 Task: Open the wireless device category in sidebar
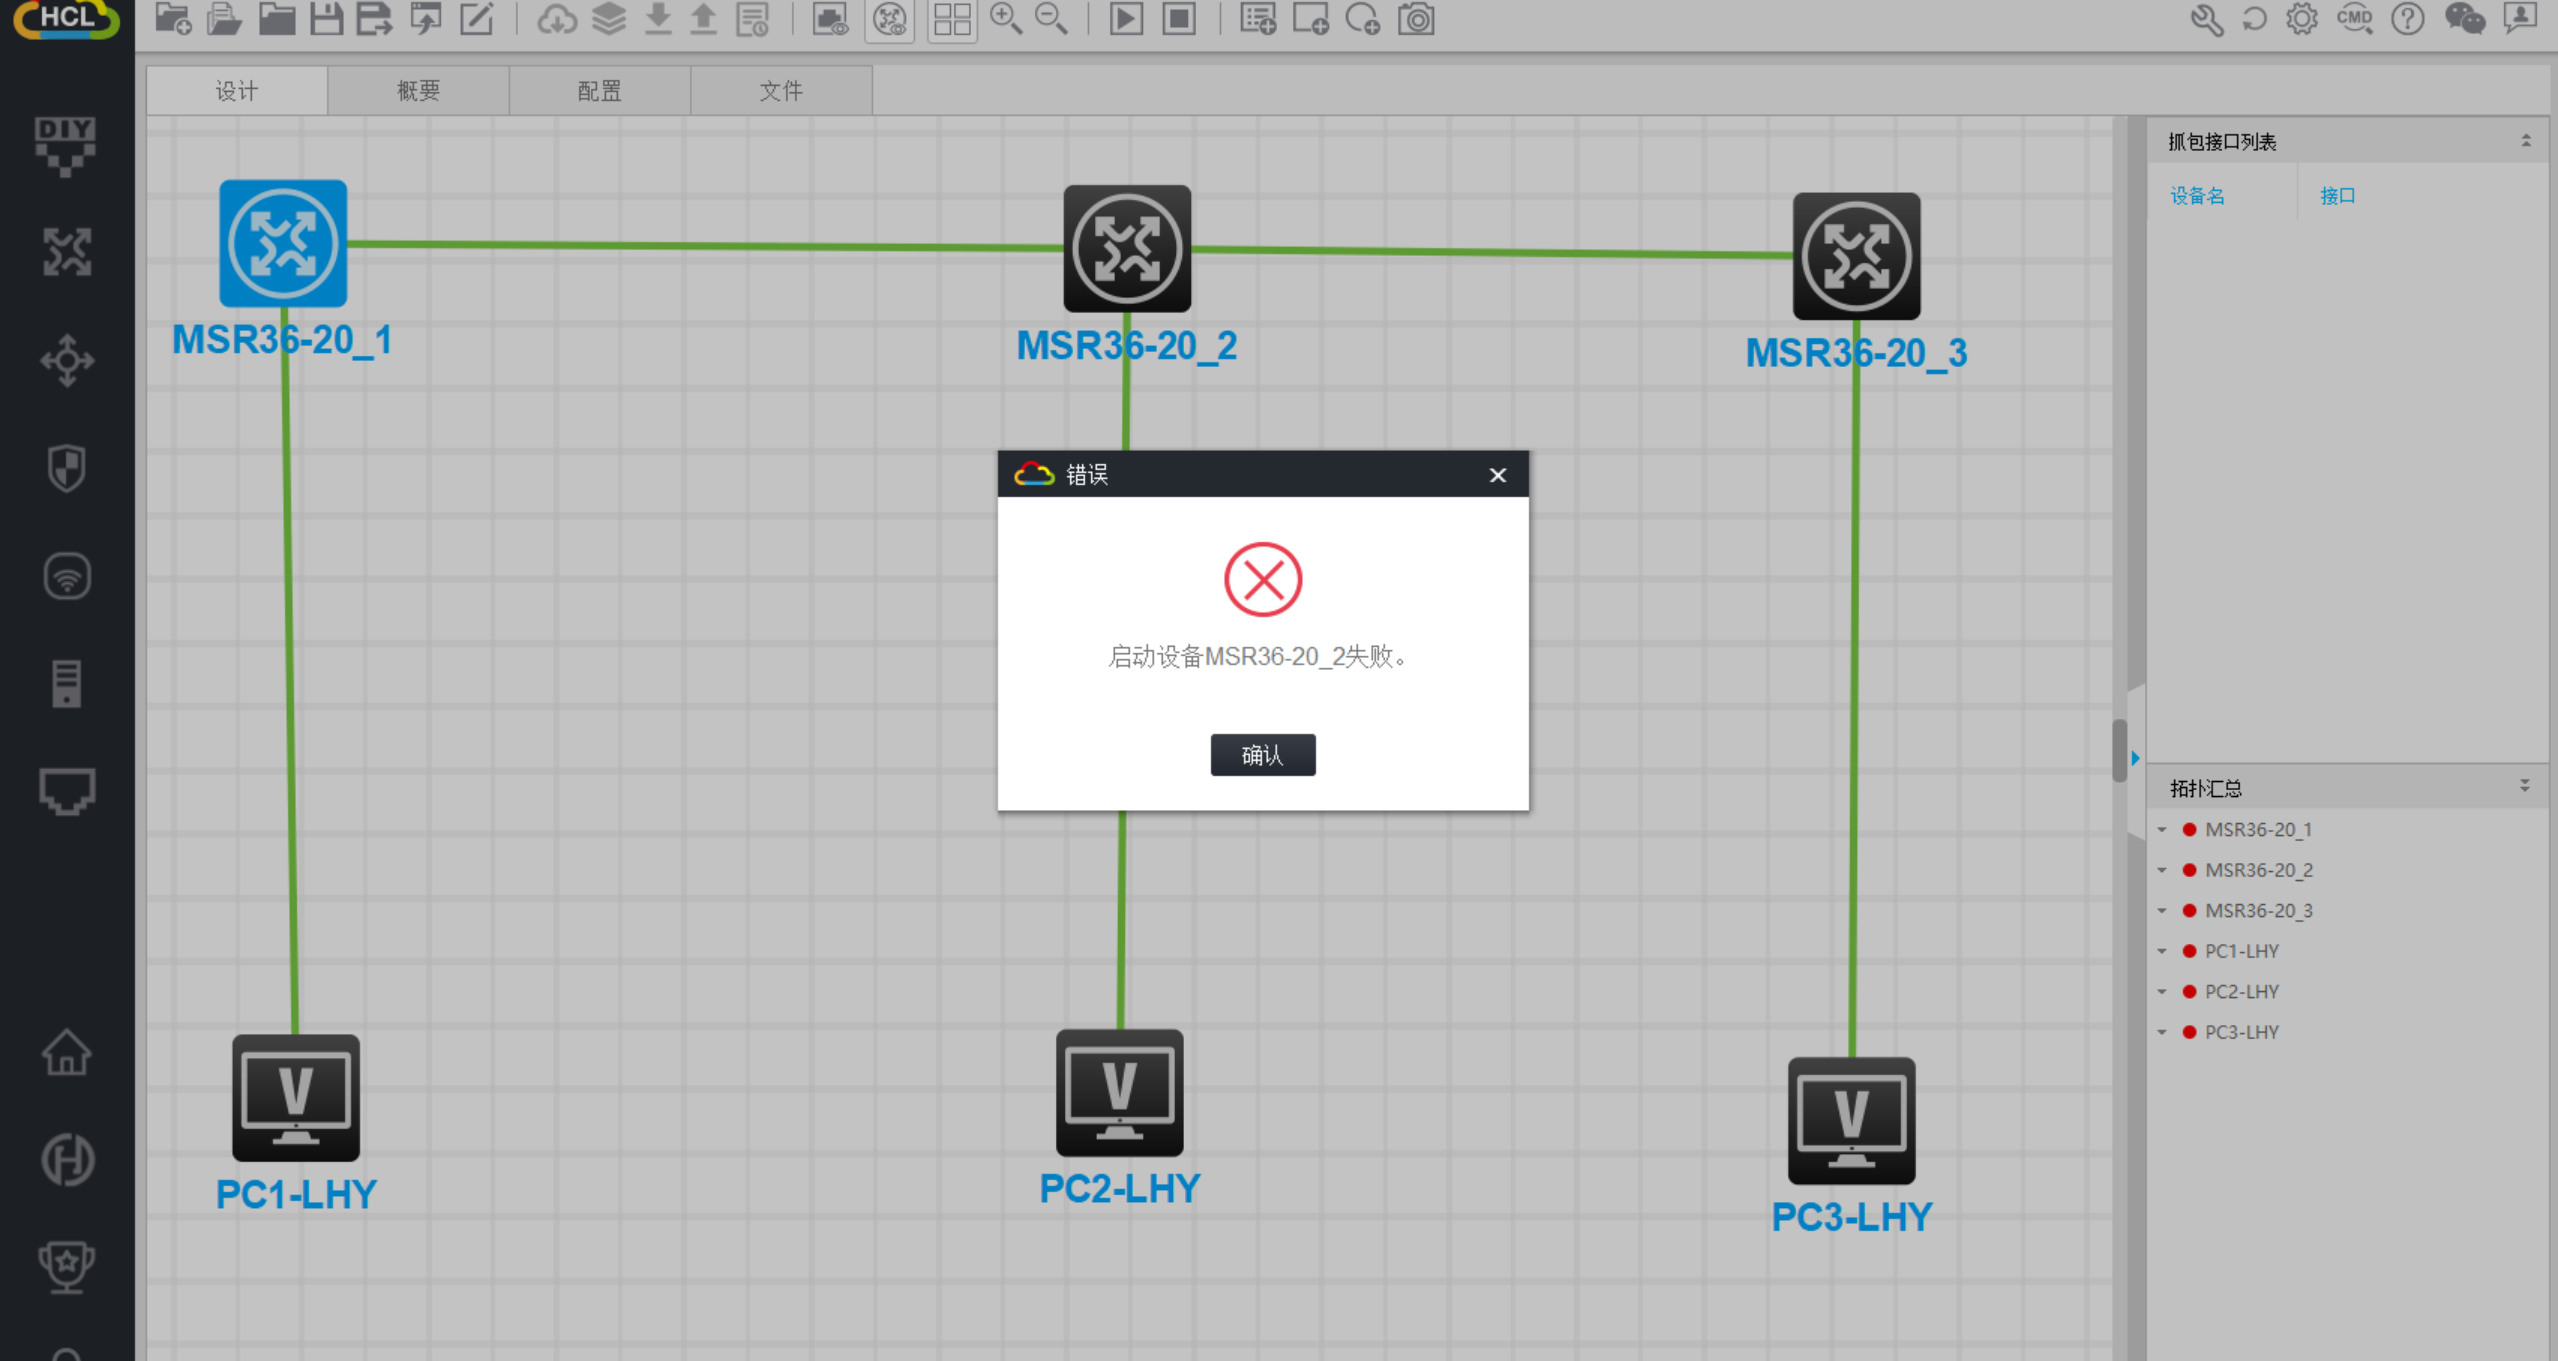click(x=67, y=576)
